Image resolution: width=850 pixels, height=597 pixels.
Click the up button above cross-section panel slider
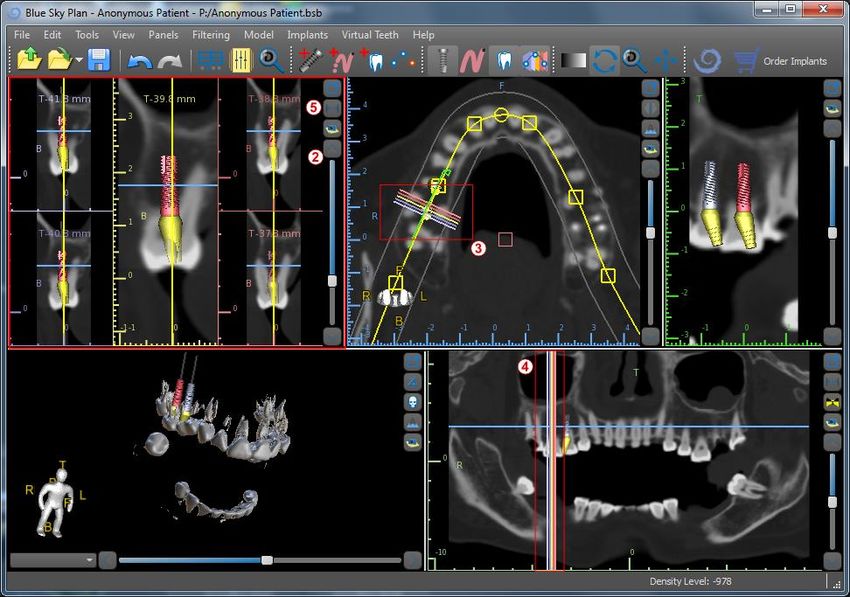332,149
